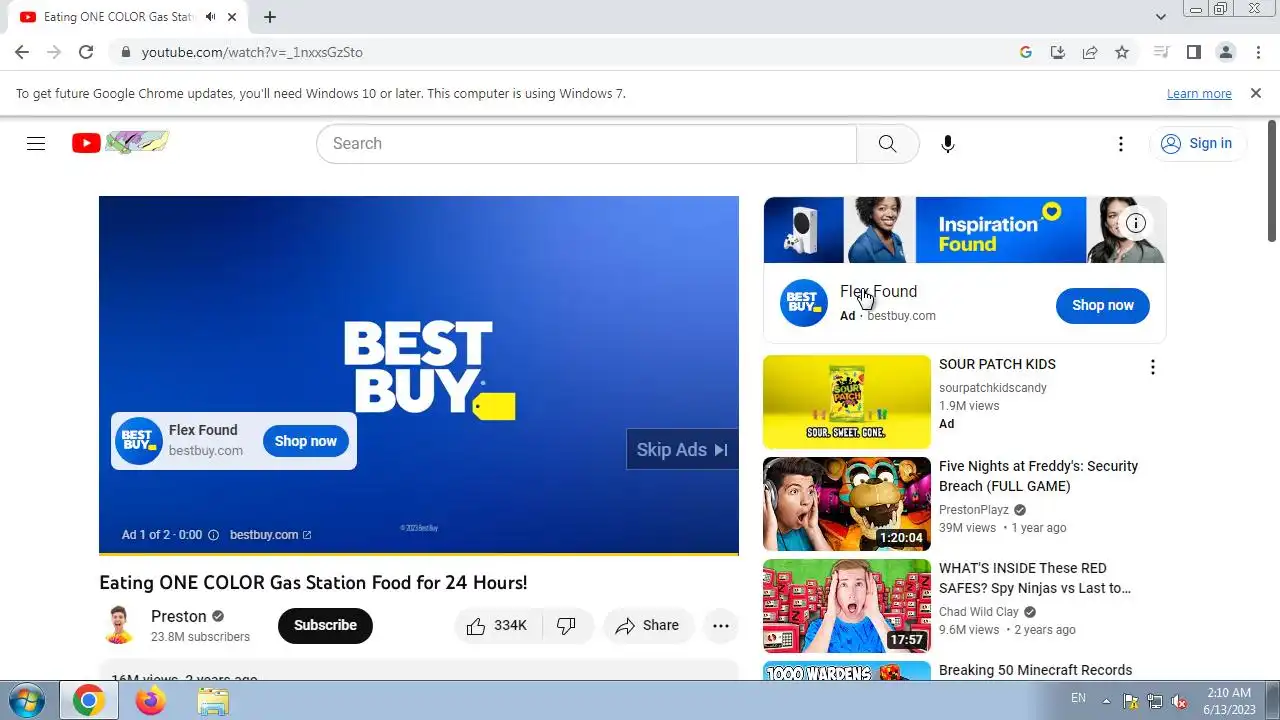Skip the Best Buy ad
Screen dimensions: 1280x720
[x=682, y=450]
